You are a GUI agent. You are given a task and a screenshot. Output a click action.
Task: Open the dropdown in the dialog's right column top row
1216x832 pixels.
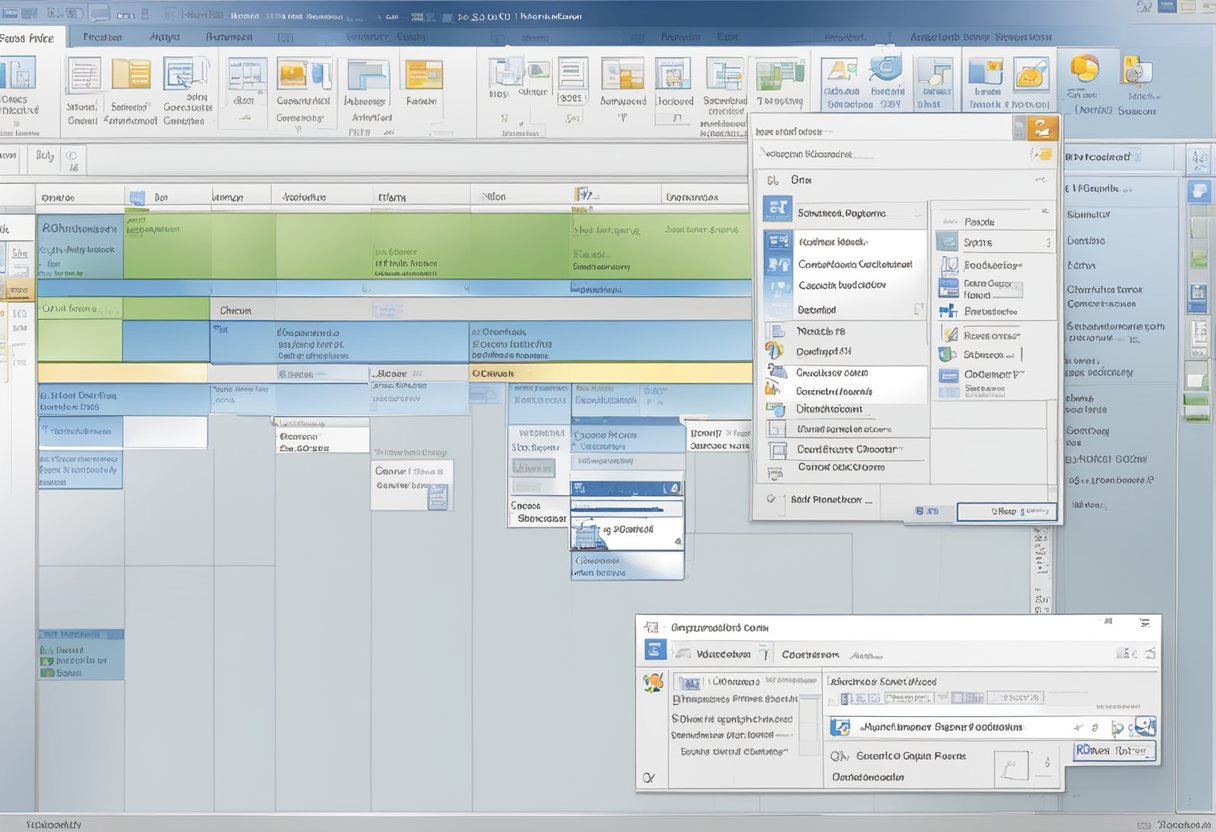(x=1044, y=211)
